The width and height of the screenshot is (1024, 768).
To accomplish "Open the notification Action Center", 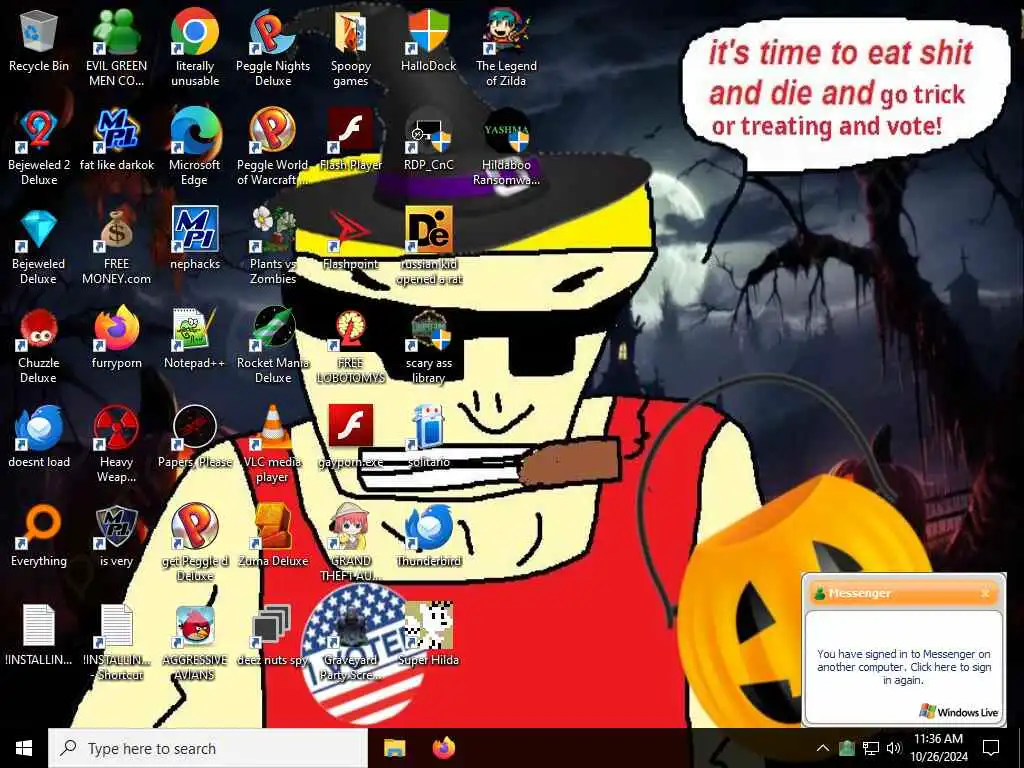I will tap(991, 748).
